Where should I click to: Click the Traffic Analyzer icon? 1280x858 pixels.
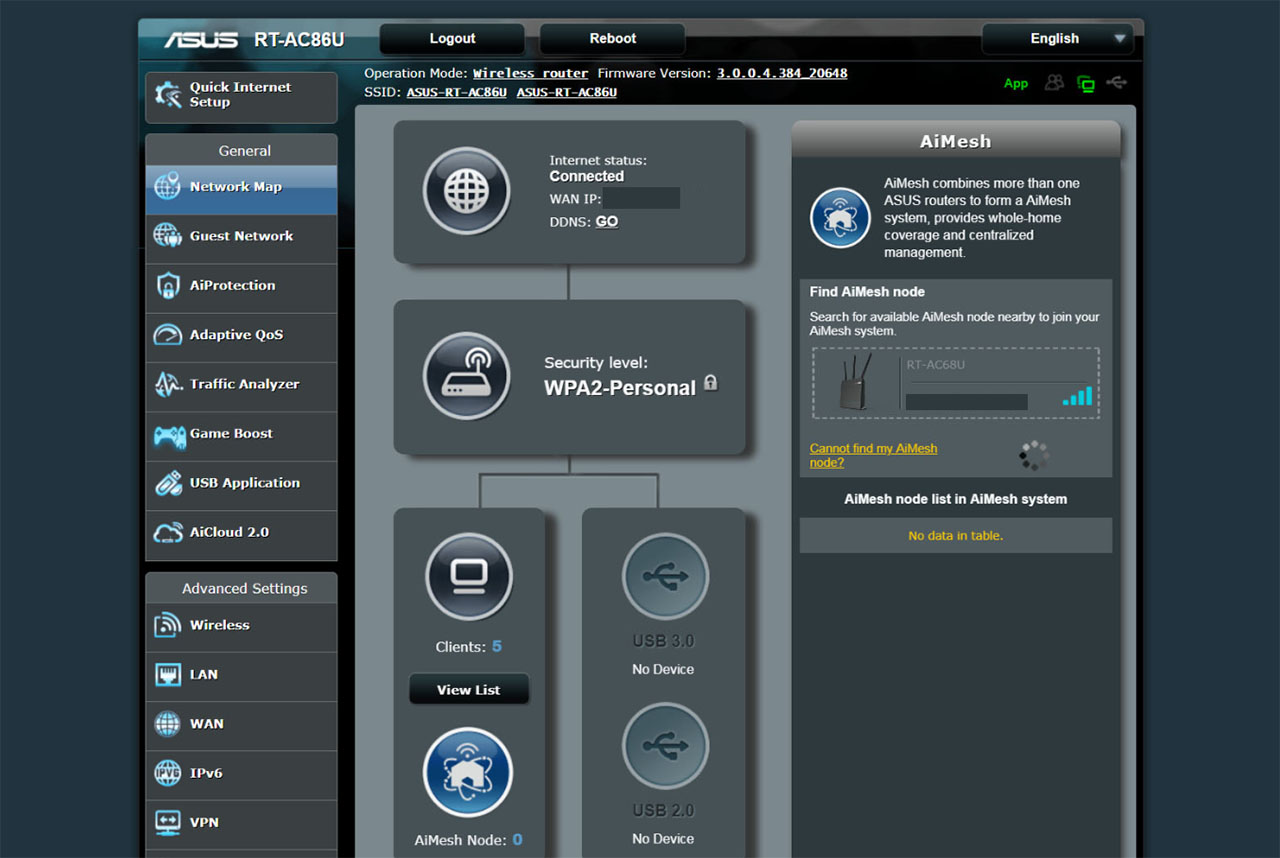coord(168,384)
